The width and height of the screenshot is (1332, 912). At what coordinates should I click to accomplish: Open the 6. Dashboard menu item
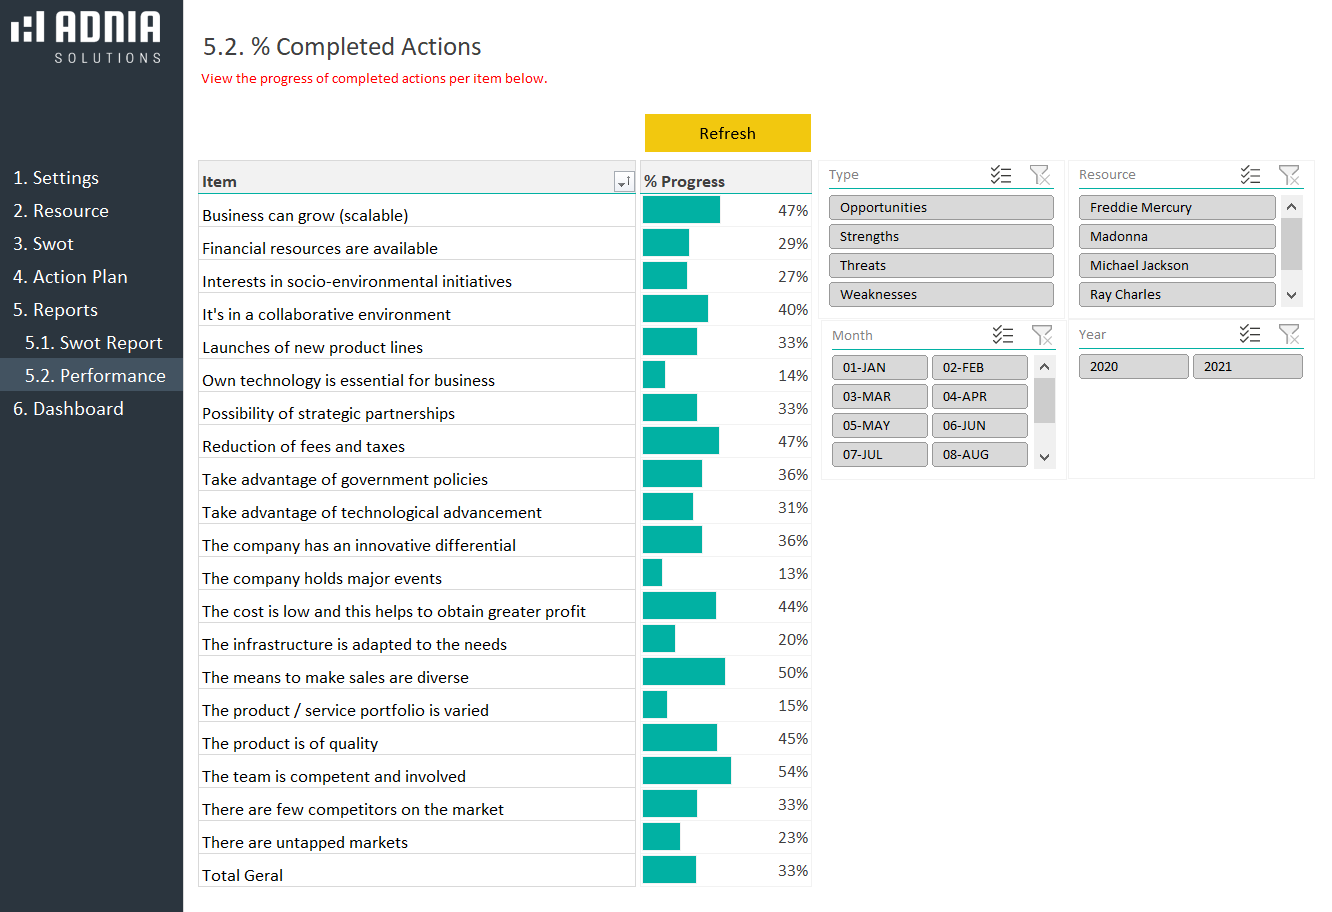(68, 409)
